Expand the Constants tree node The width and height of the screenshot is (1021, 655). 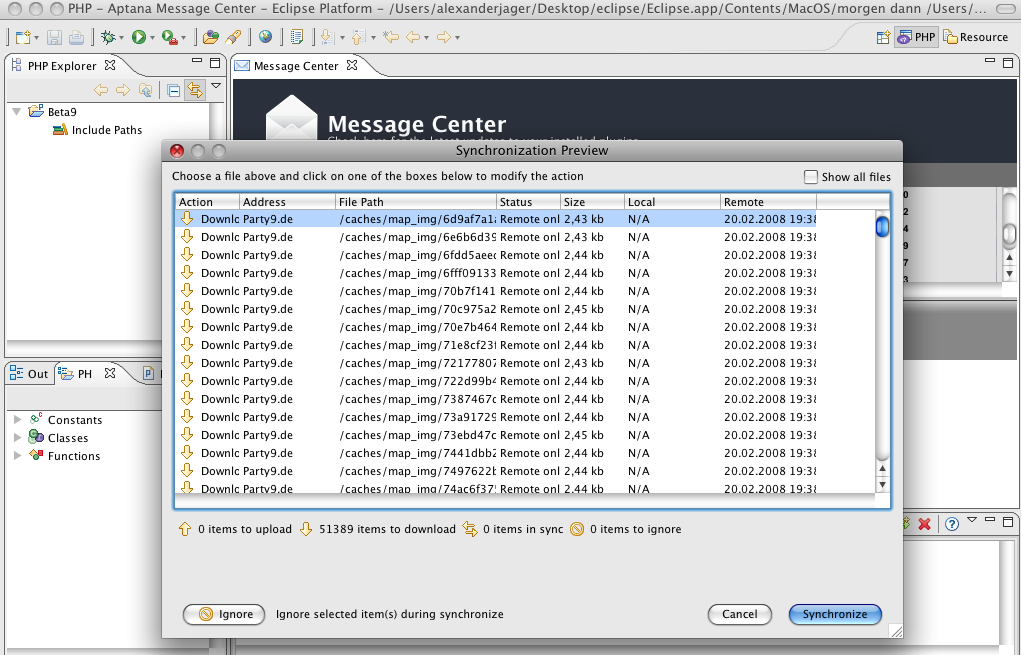click(17, 420)
